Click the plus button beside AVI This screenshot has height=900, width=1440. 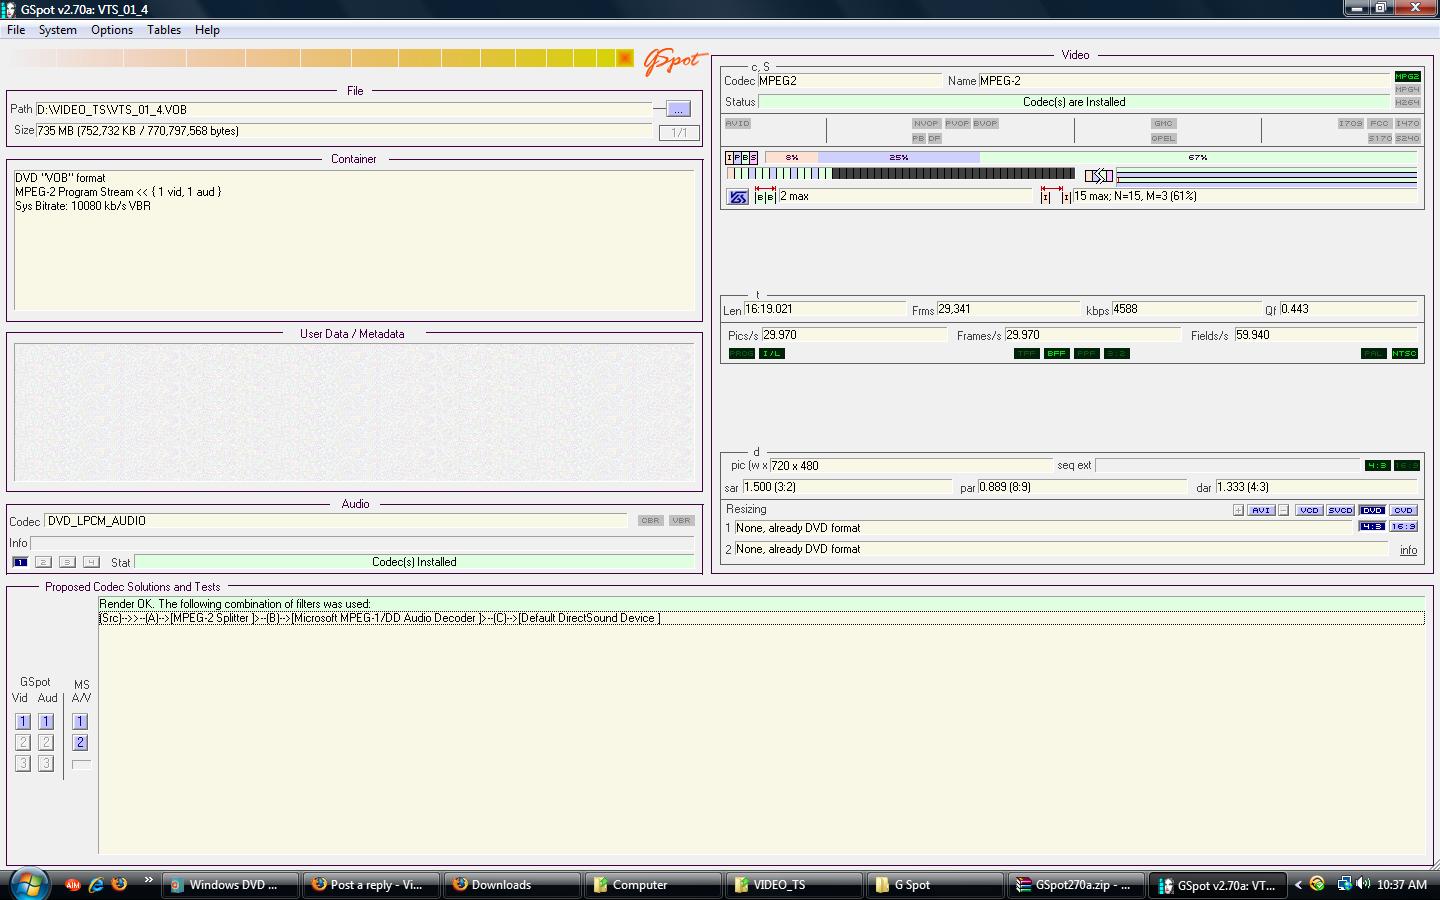click(1238, 510)
